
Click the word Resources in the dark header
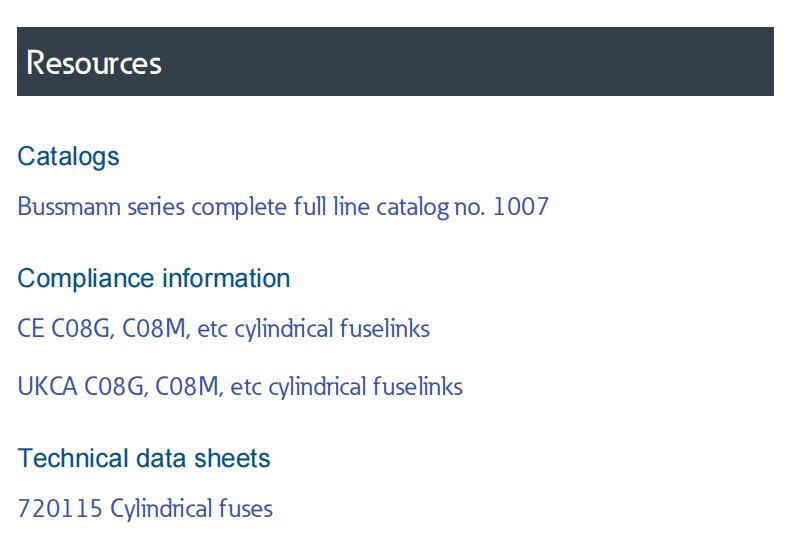click(94, 62)
